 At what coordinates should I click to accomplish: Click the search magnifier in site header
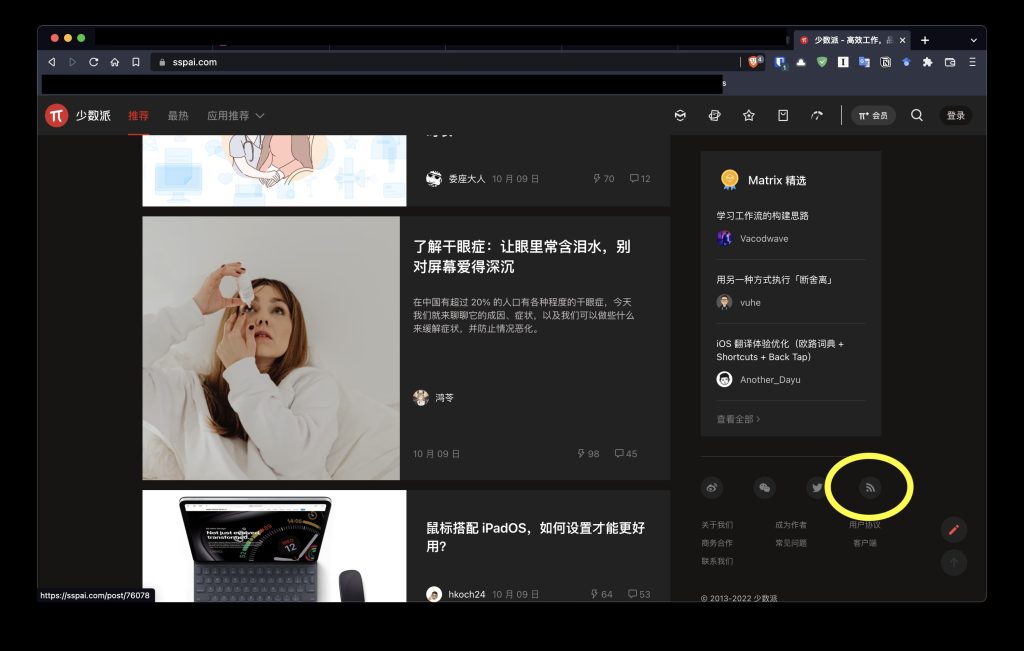[x=917, y=116]
